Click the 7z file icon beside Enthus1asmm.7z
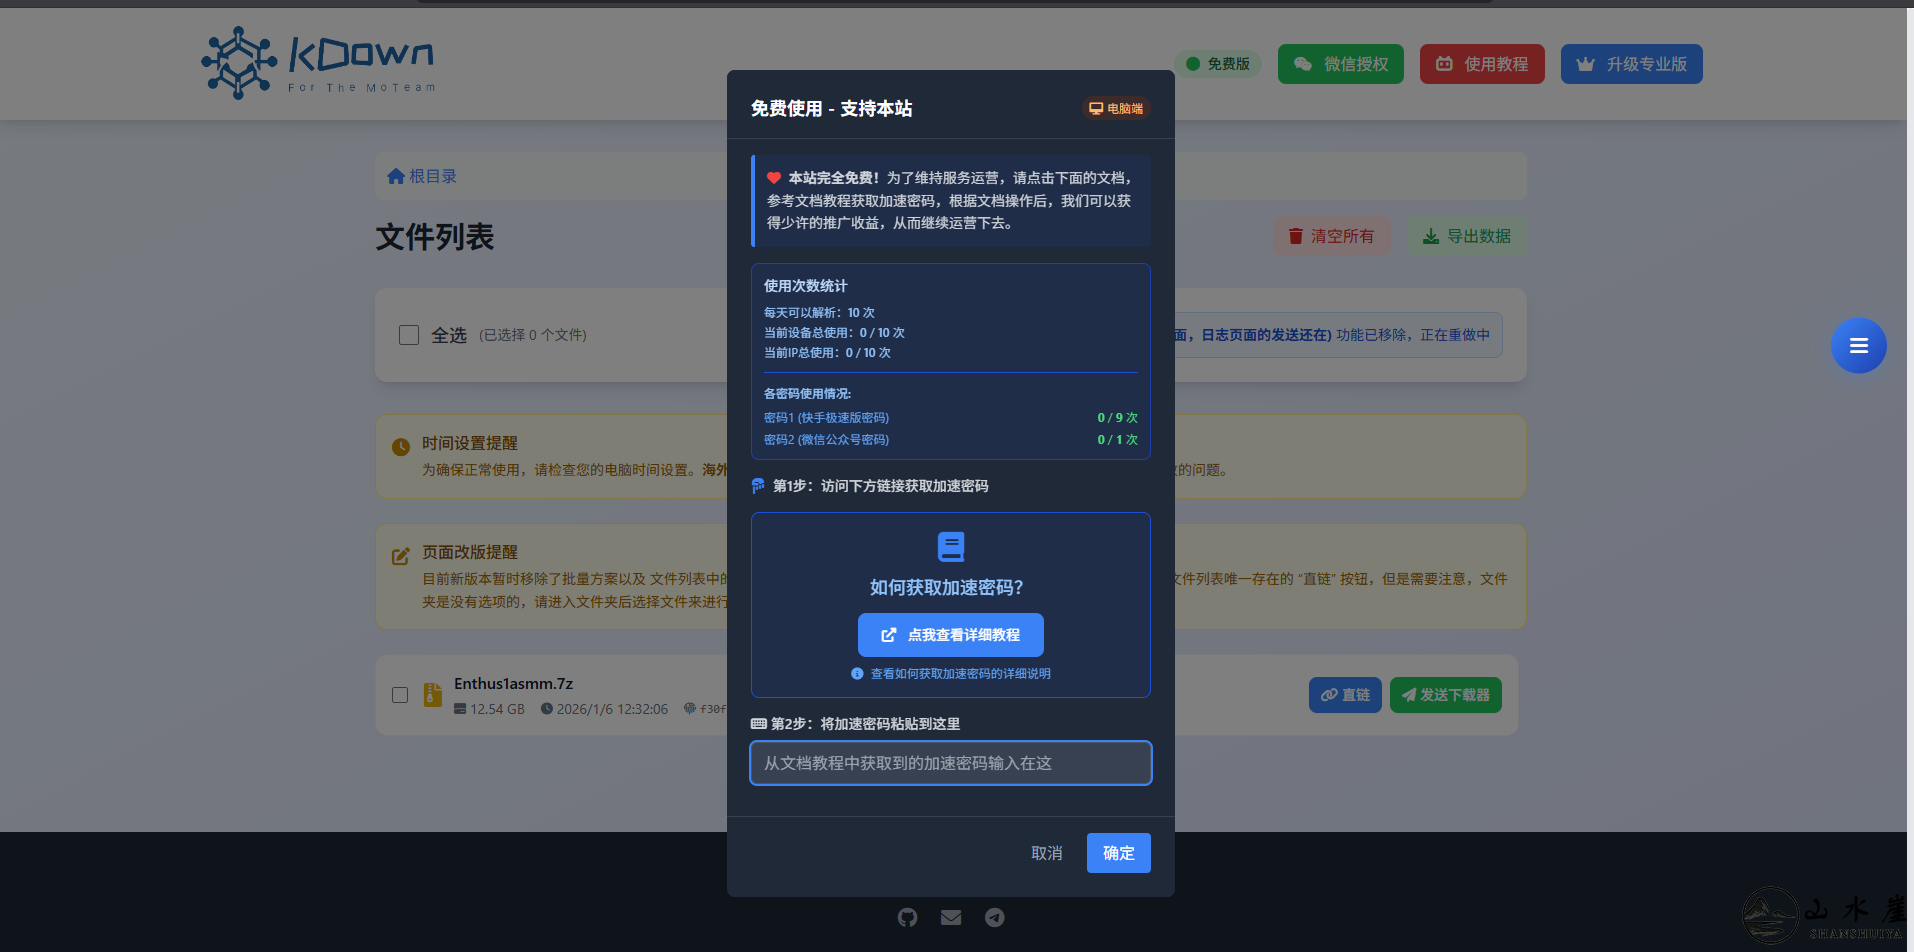The height and width of the screenshot is (952, 1914). click(432, 694)
